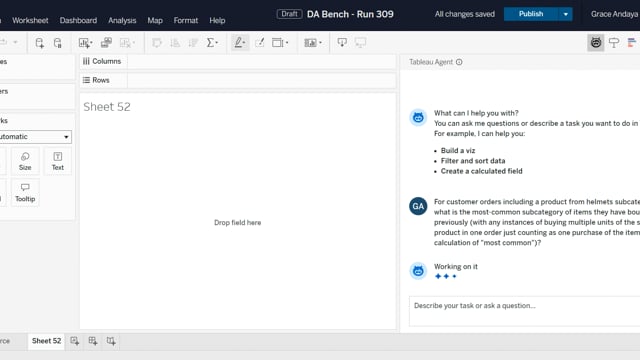Click the highlight pen icon

coord(240,42)
